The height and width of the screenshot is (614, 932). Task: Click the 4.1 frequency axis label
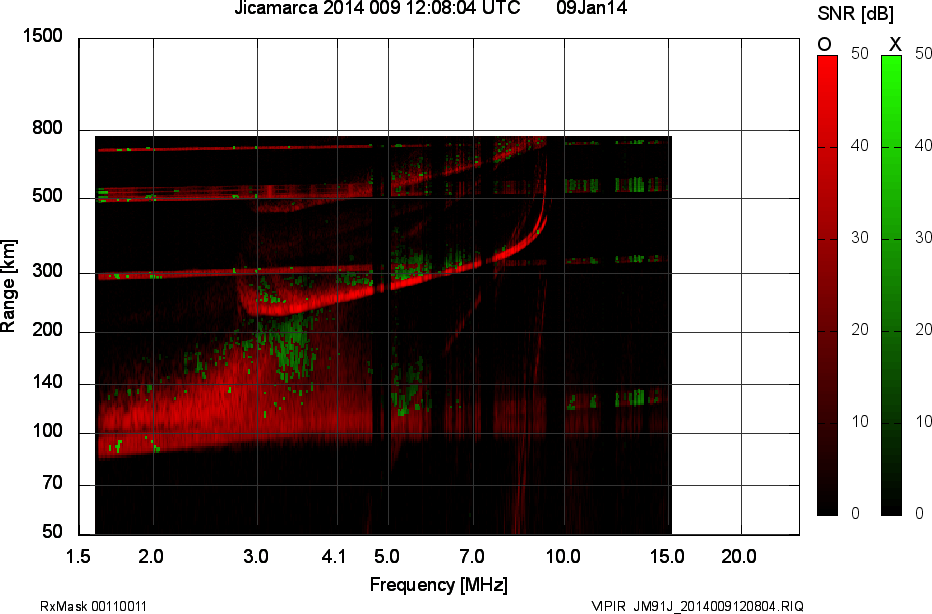tap(333, 557)
